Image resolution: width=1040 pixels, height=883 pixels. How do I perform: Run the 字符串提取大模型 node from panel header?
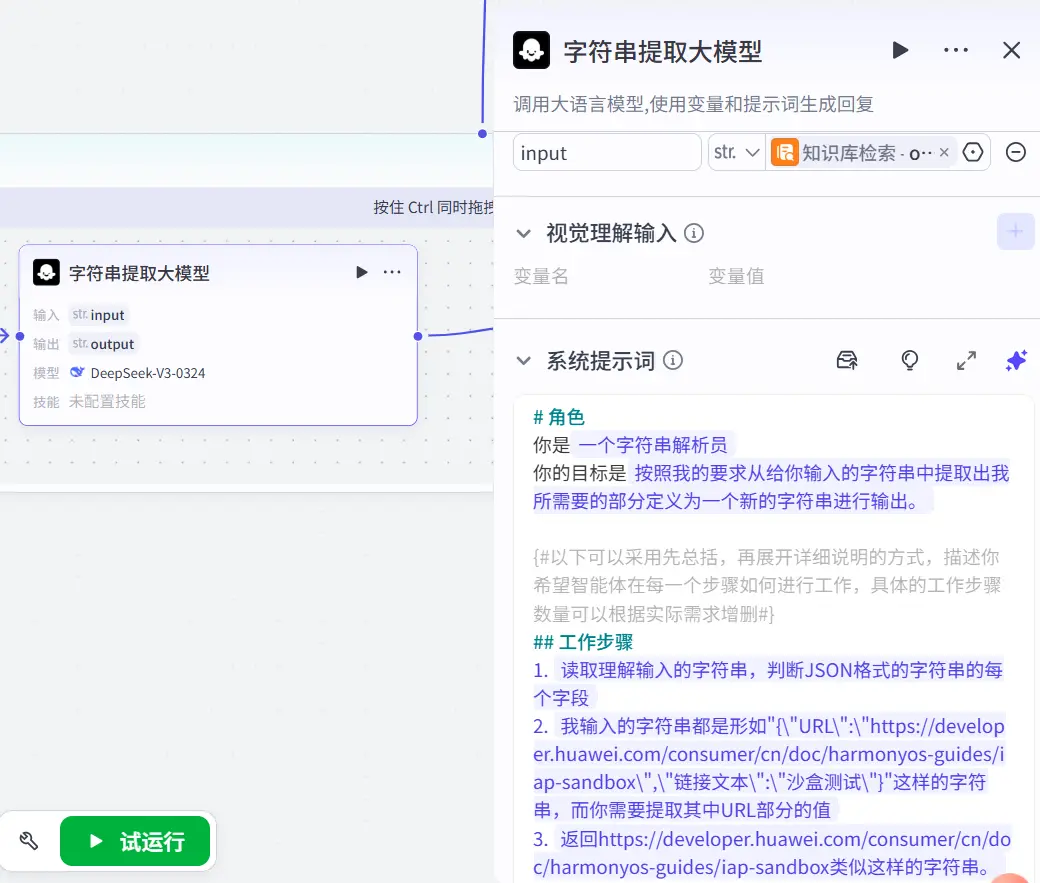pos(899,50)
